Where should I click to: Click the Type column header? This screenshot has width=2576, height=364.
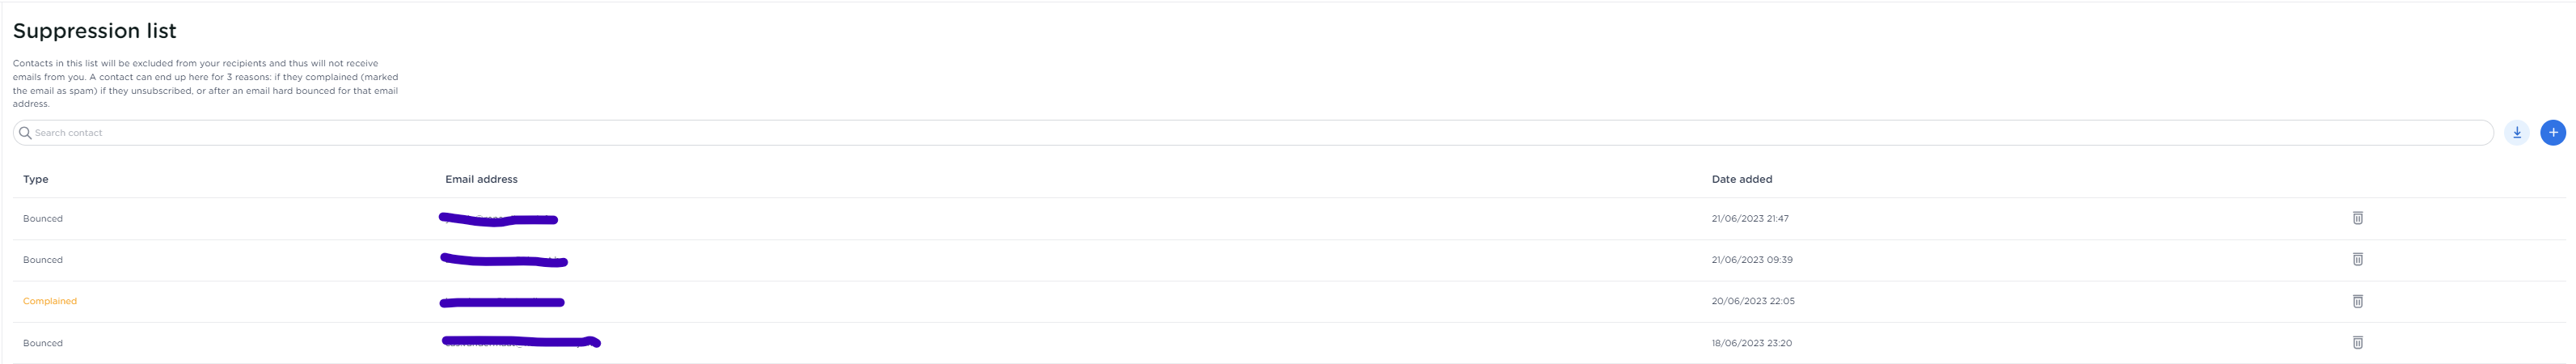(36, 180)
